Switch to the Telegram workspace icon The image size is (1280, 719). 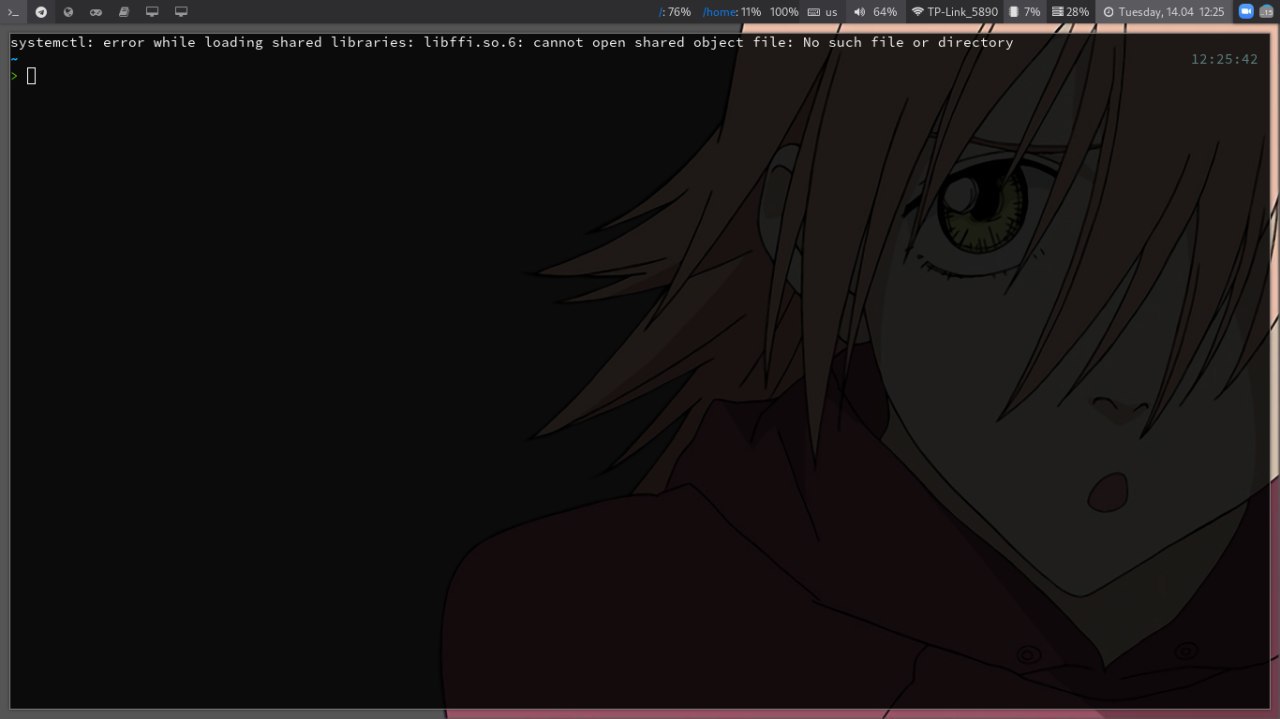[x=41, y=12]
